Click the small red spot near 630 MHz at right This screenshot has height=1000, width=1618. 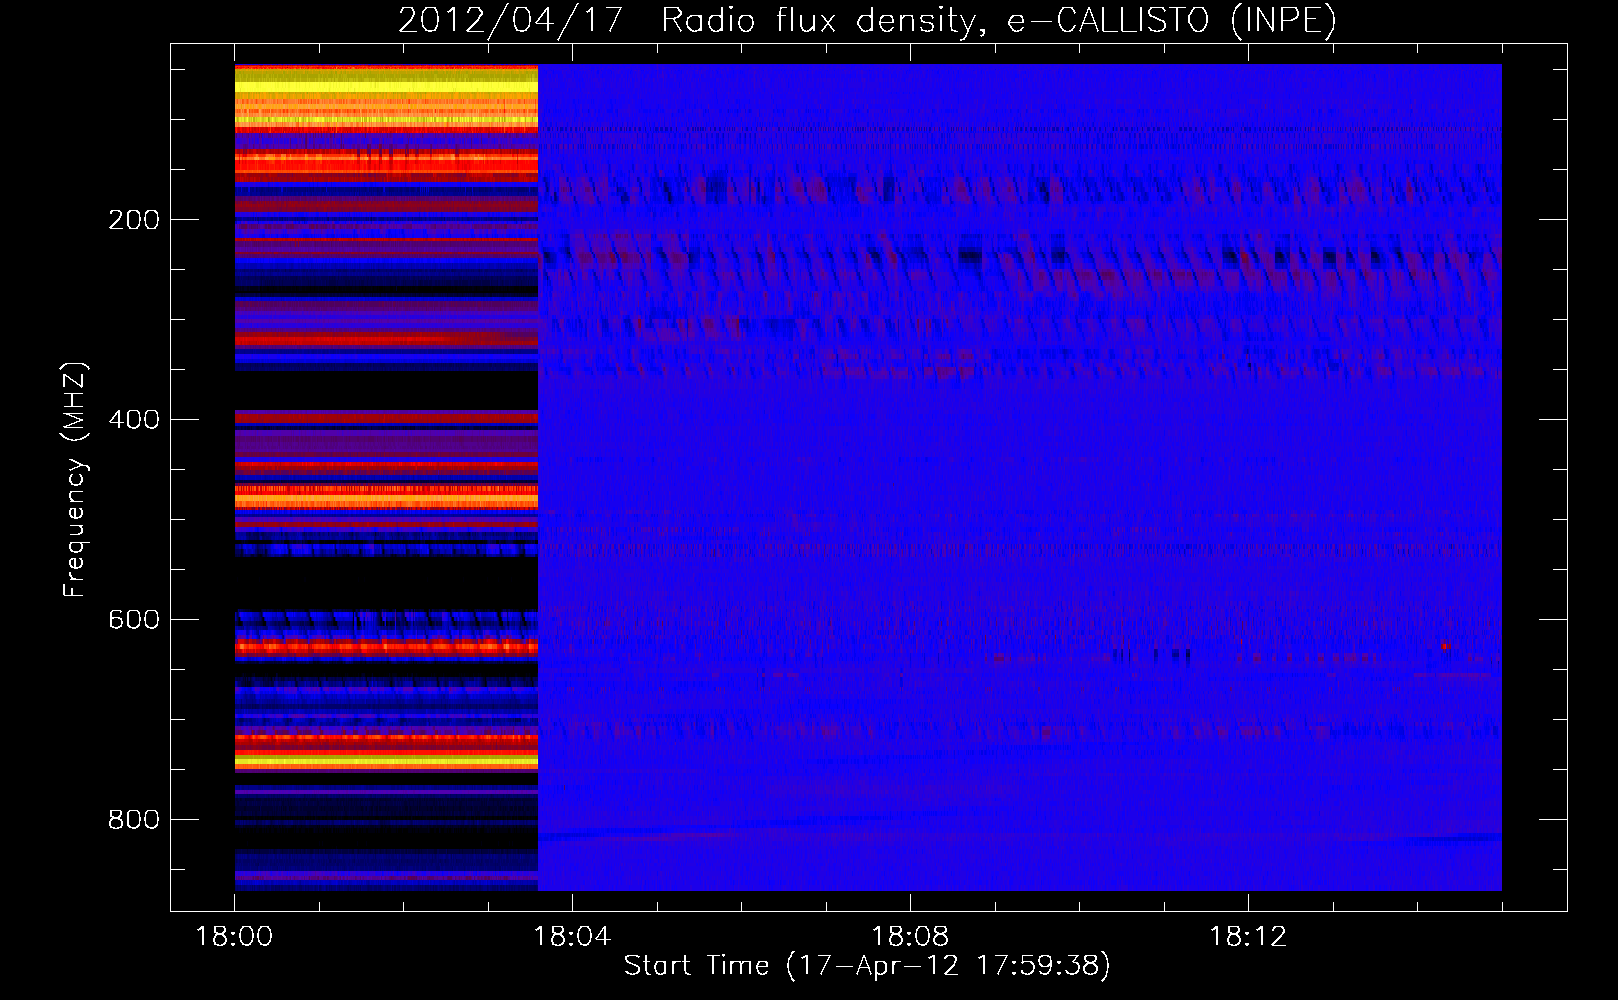pyautogui.click(x=1446, y=646)
